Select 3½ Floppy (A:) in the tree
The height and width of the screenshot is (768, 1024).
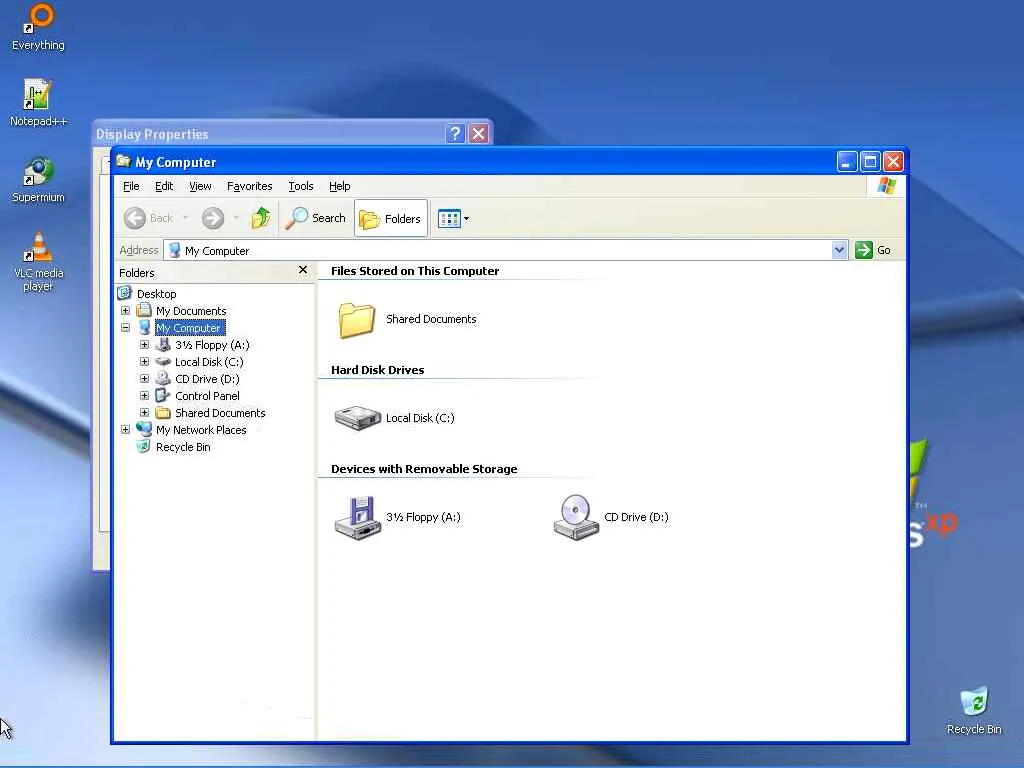coord(212,345)
